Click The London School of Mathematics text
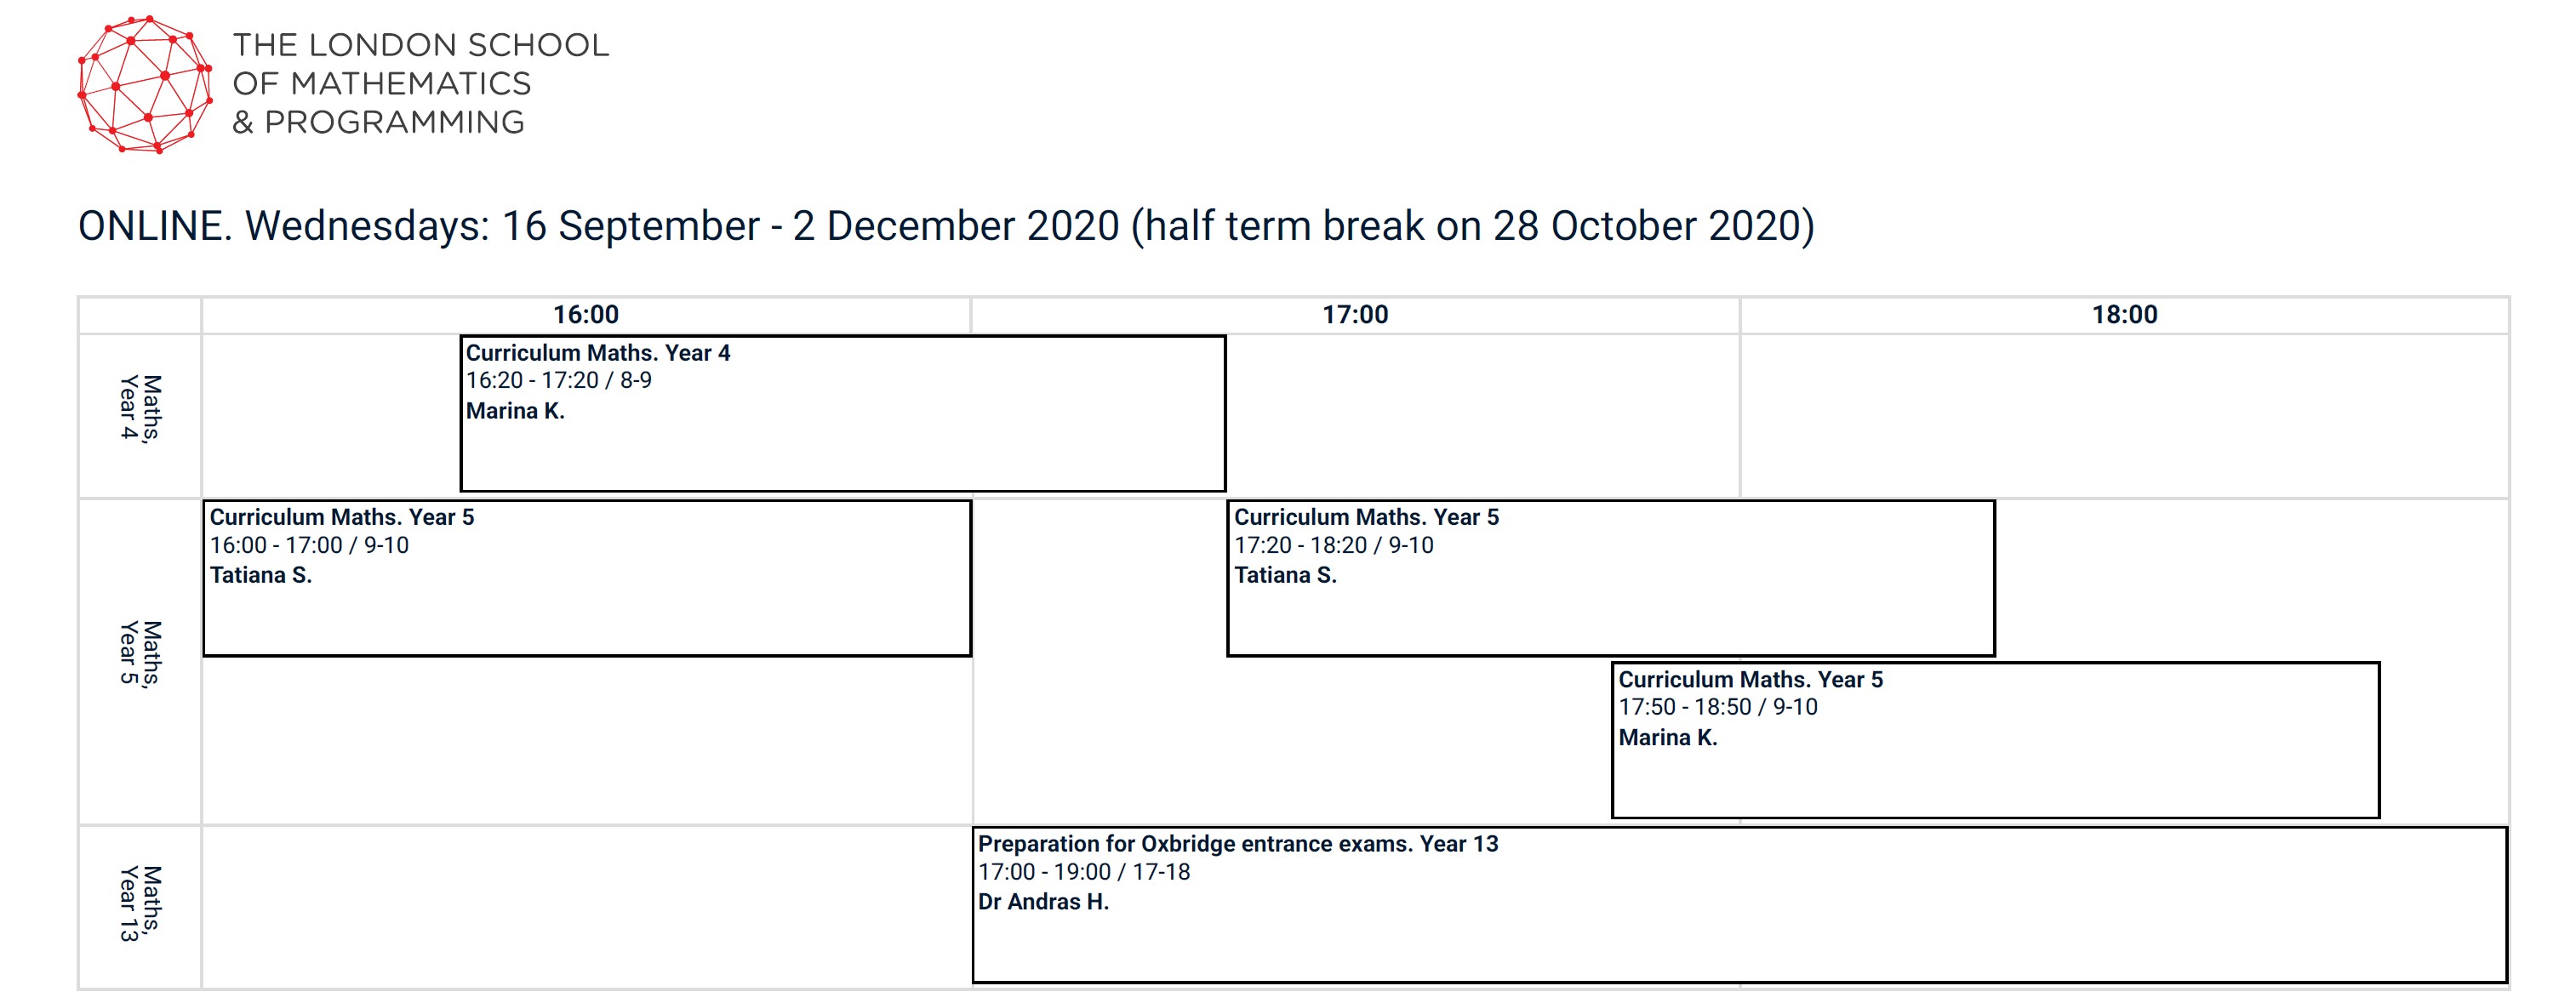Viewport: 2576px width, 1003px height. 420,83
